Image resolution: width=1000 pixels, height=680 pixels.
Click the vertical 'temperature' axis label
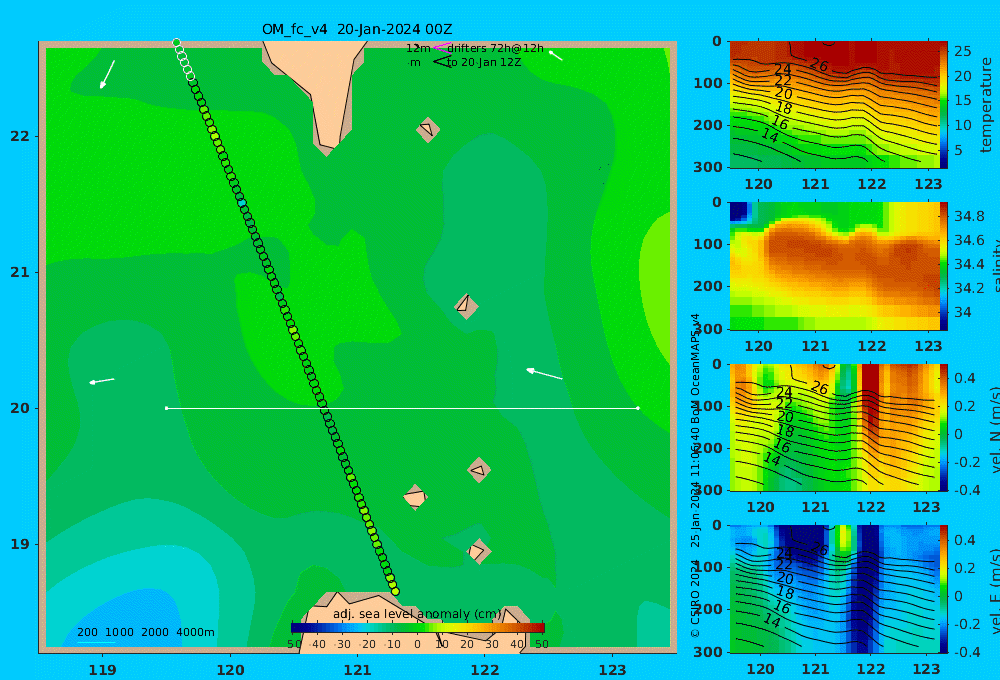986,105
